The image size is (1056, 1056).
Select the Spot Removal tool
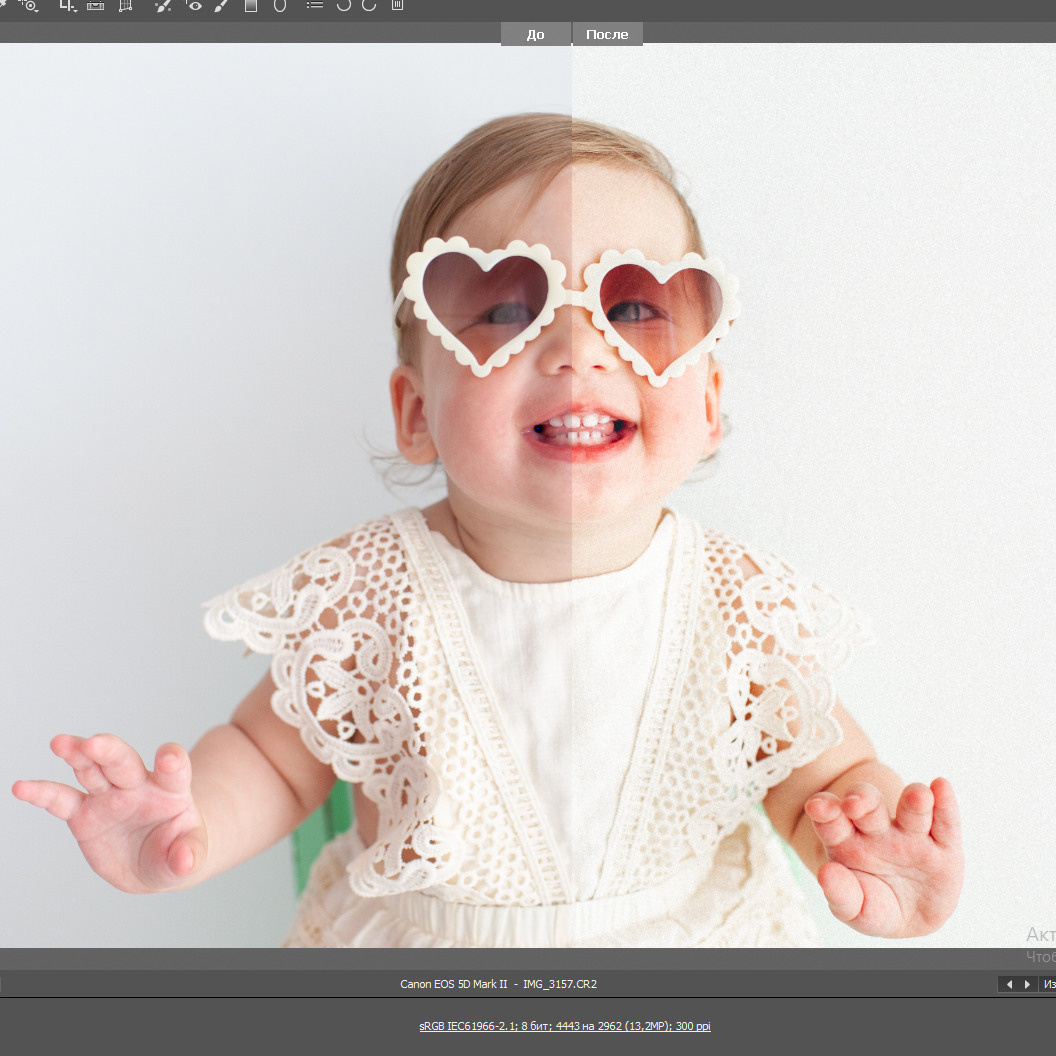coord(162,7)
